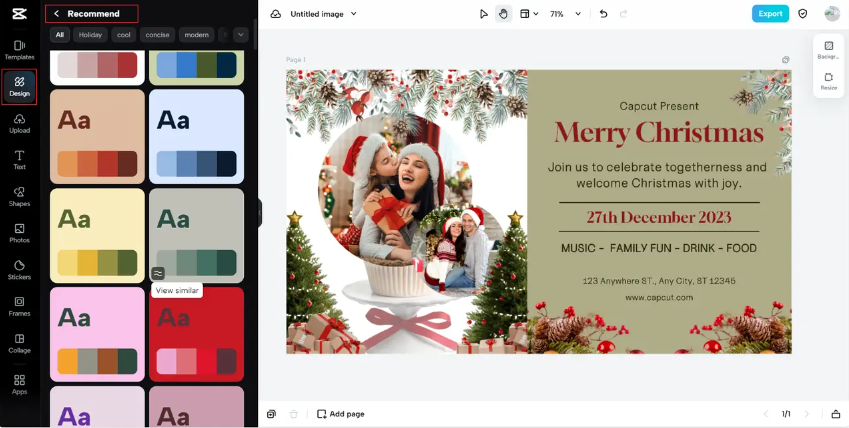Apply the blue-olive palette on green card
This screenshot has width=849, height=428.
[197, 67]
